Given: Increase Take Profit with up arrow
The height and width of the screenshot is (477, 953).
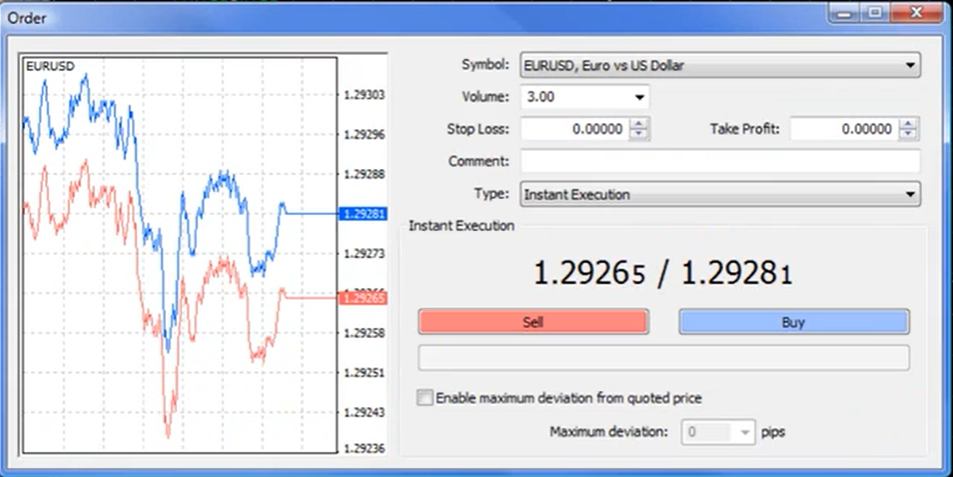Looking at the screenshot, I should pos(908,124).
